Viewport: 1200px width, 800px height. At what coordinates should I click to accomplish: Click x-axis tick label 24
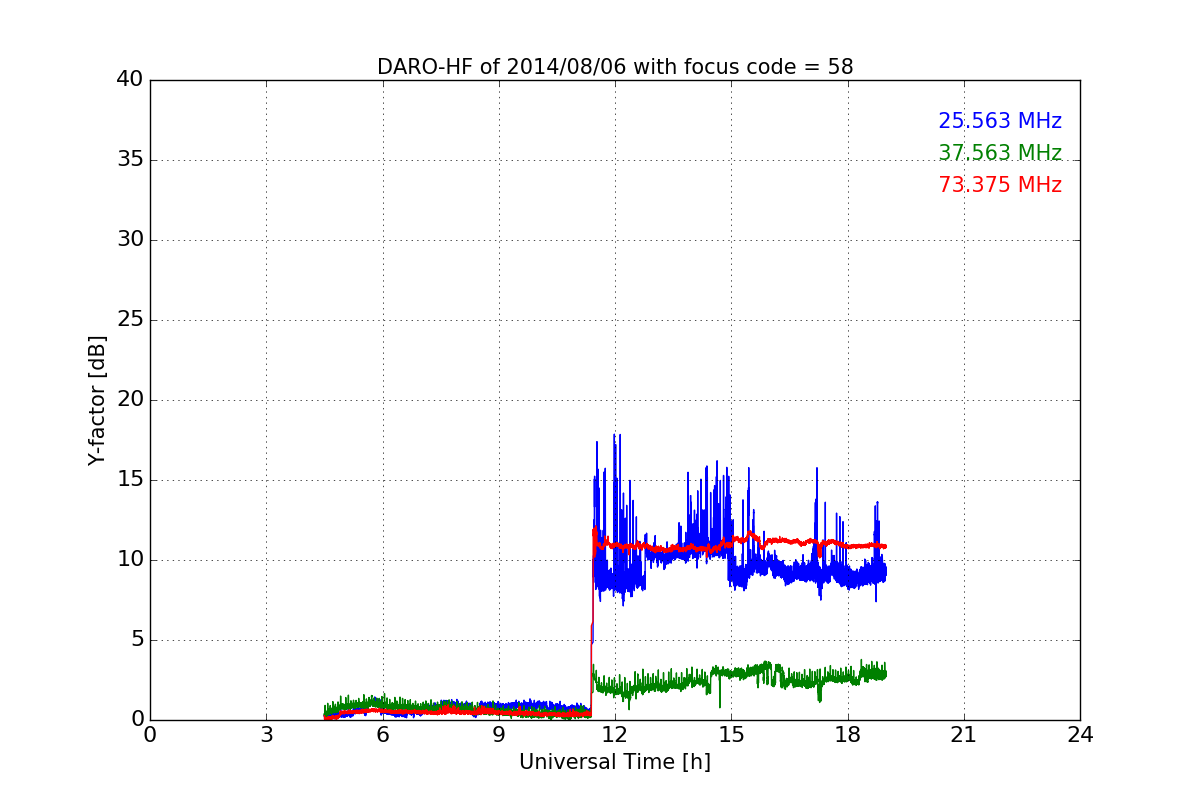[1080, 735]
